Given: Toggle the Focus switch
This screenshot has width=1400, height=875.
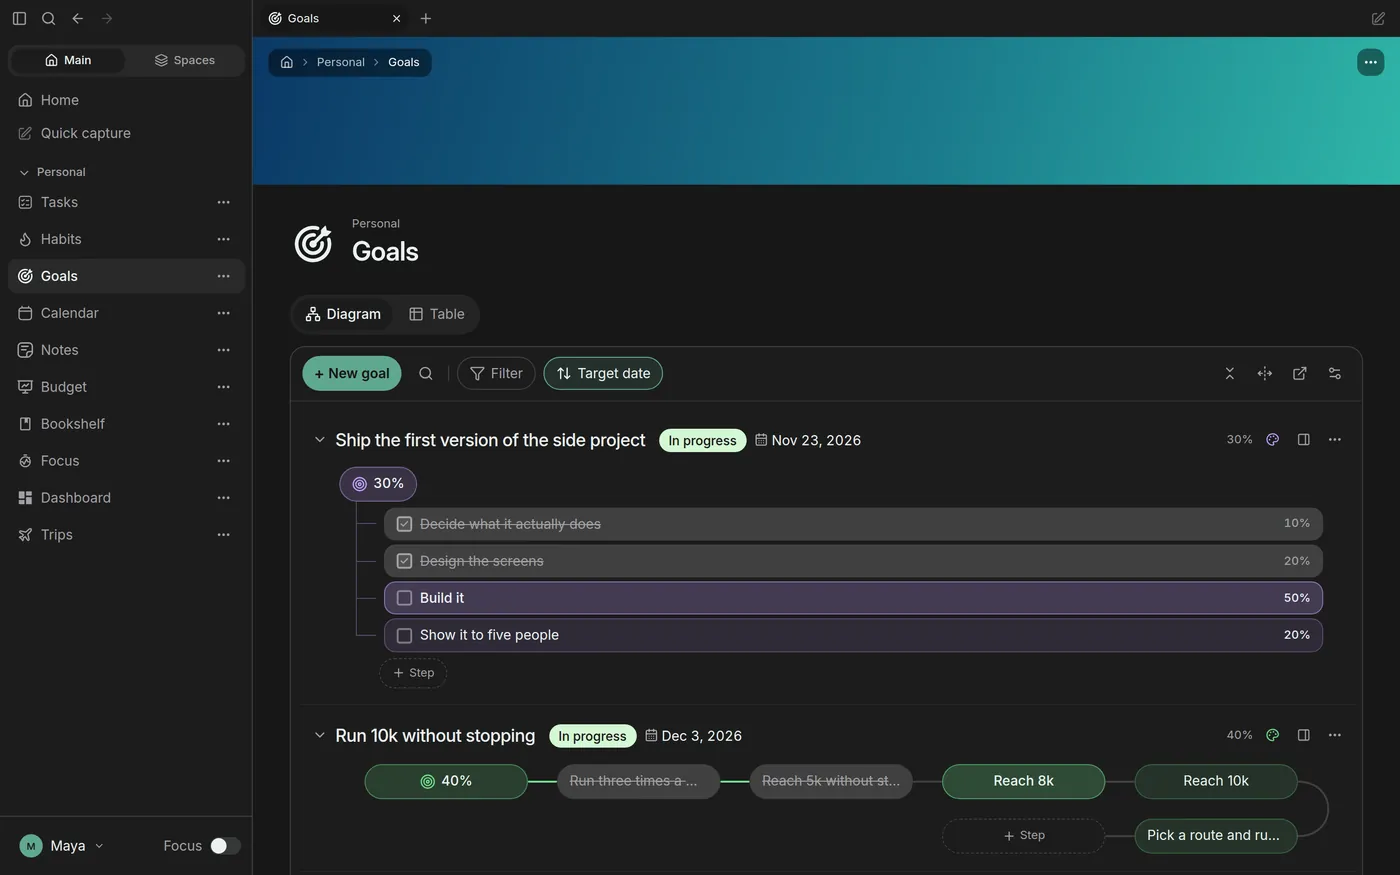Looking at the screenshot, I should [225, 846].
